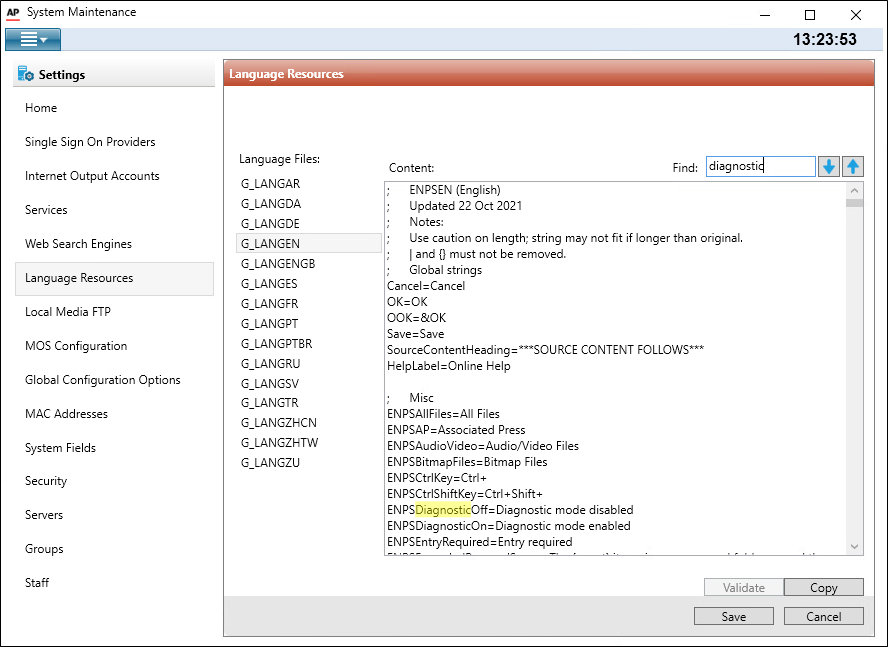
Task: Click the SourceContentHeading content line
Action: coord(545,350)
